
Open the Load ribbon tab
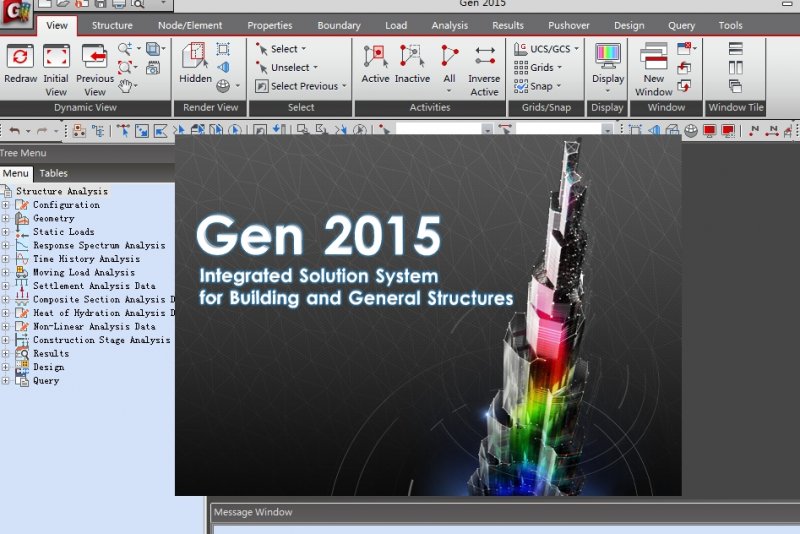396,26
